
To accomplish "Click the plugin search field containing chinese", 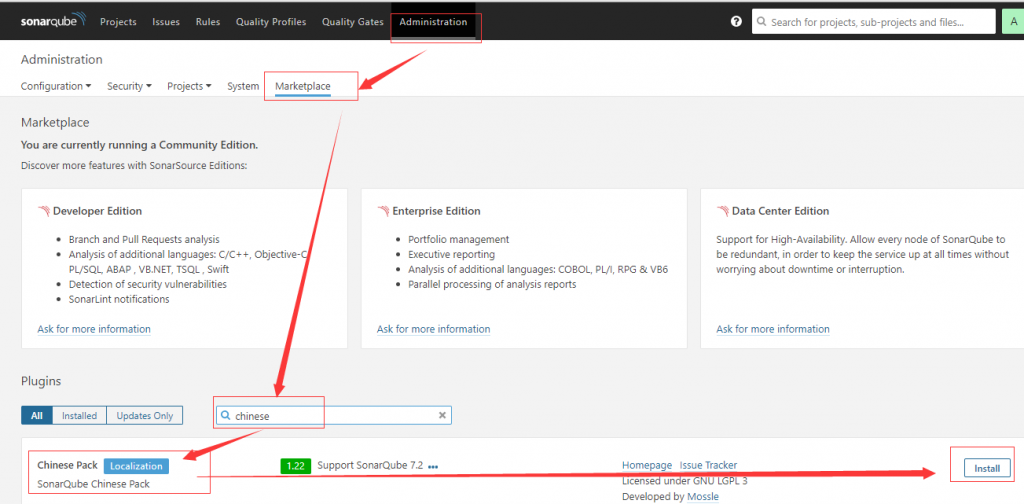I will pyautogui.click(x=334, y=415).
